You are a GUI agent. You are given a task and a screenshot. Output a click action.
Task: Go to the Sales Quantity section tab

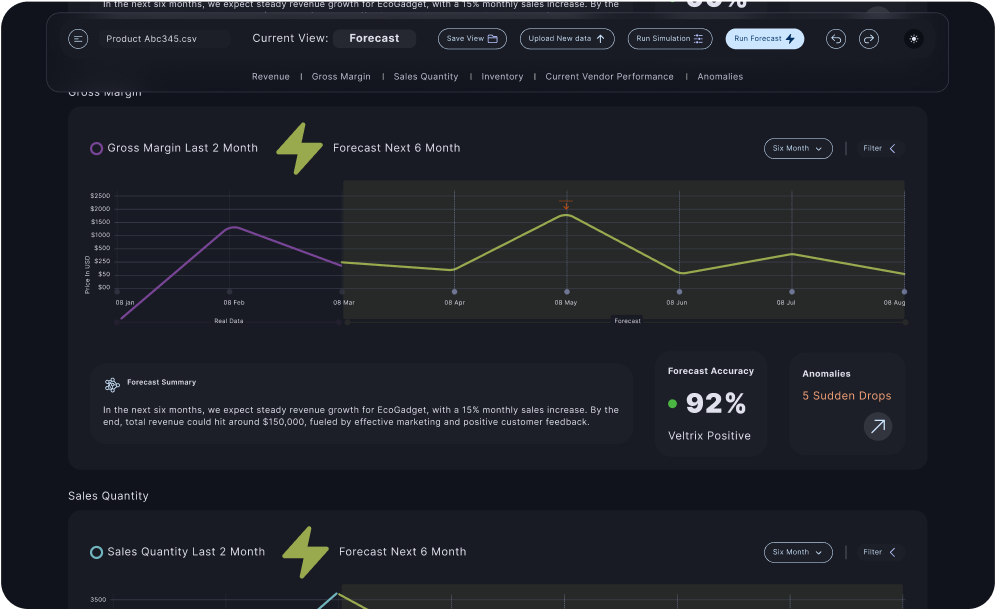point(426,76)
